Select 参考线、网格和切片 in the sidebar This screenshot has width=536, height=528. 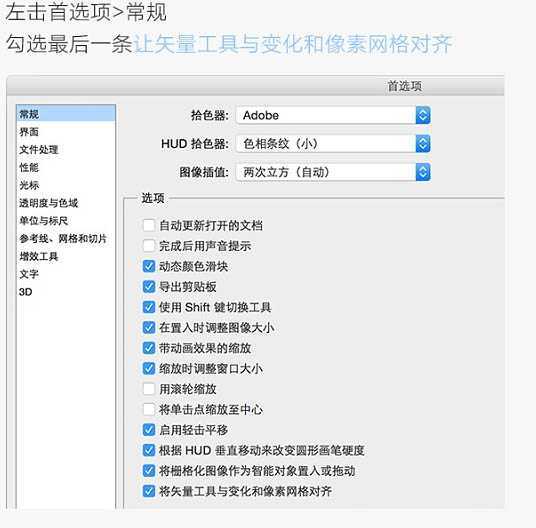coord(66,238)
